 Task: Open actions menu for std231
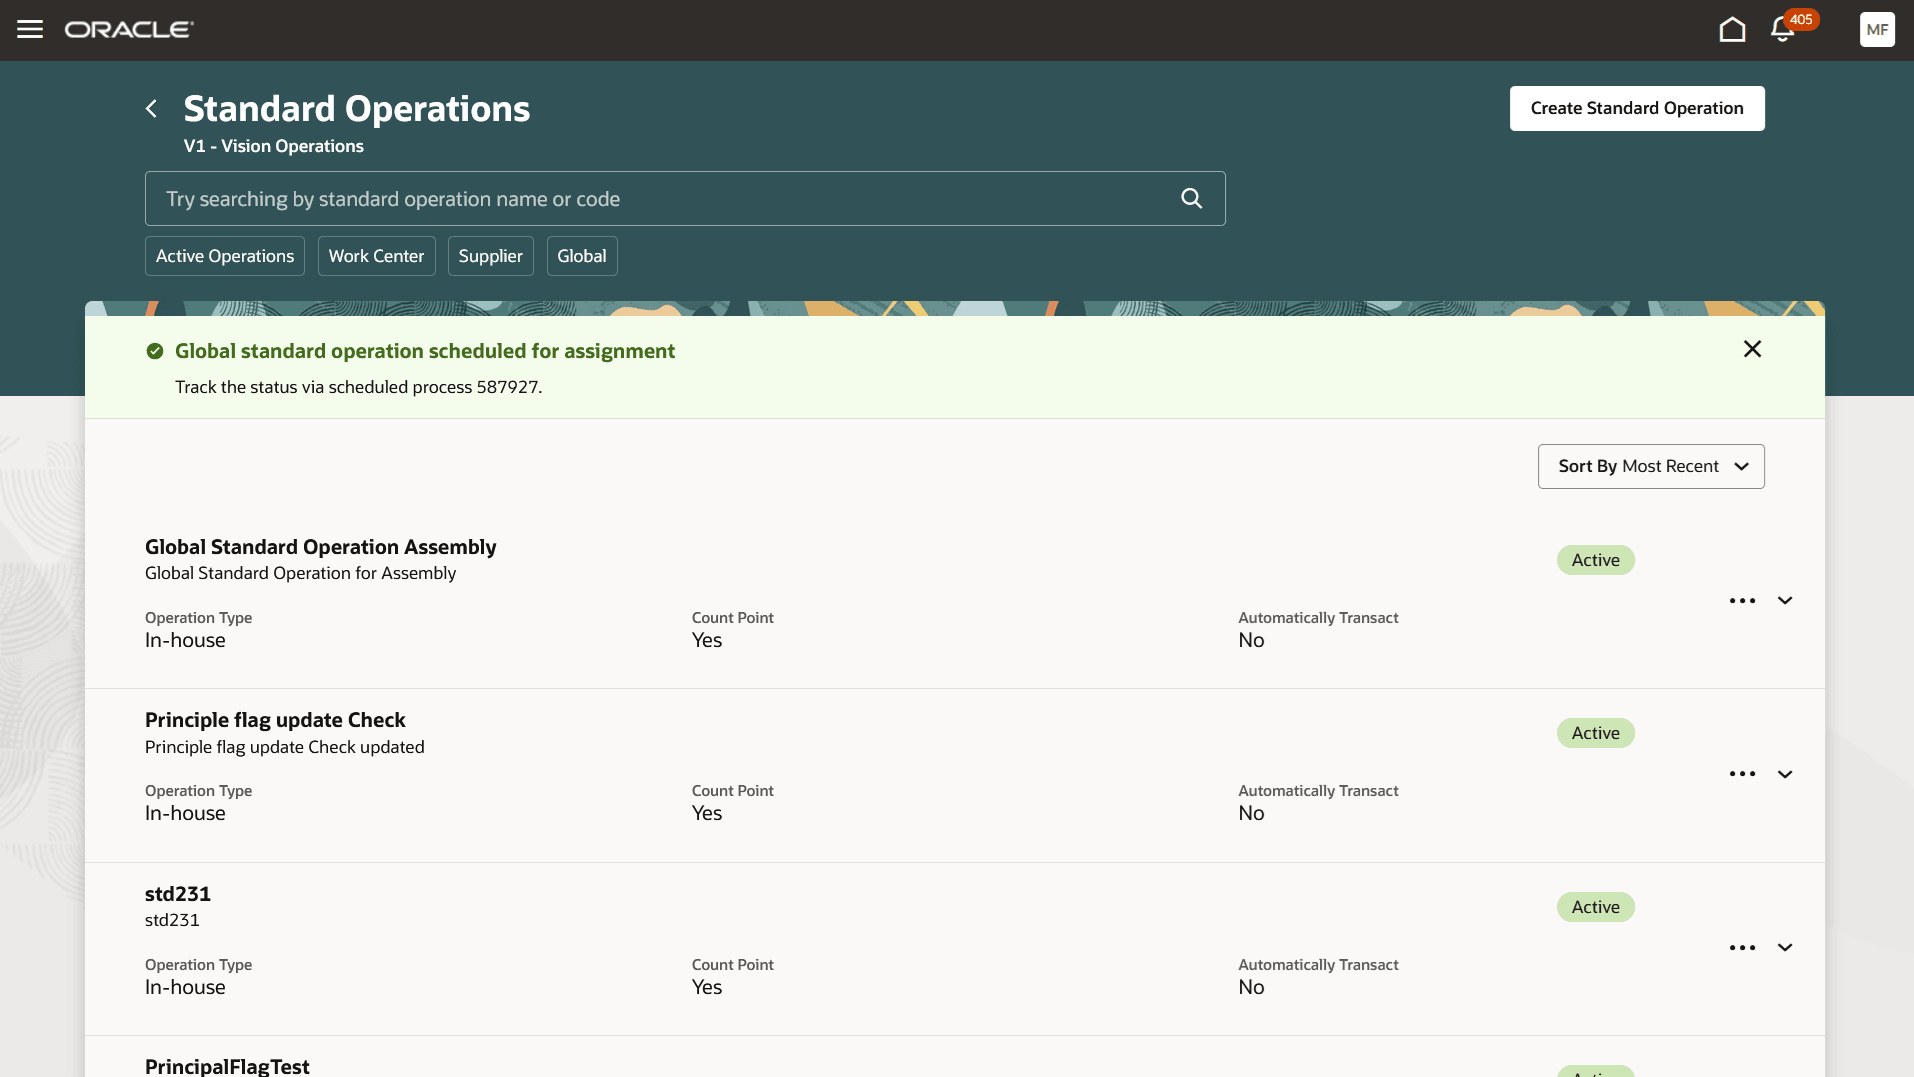click(1742, 948)
